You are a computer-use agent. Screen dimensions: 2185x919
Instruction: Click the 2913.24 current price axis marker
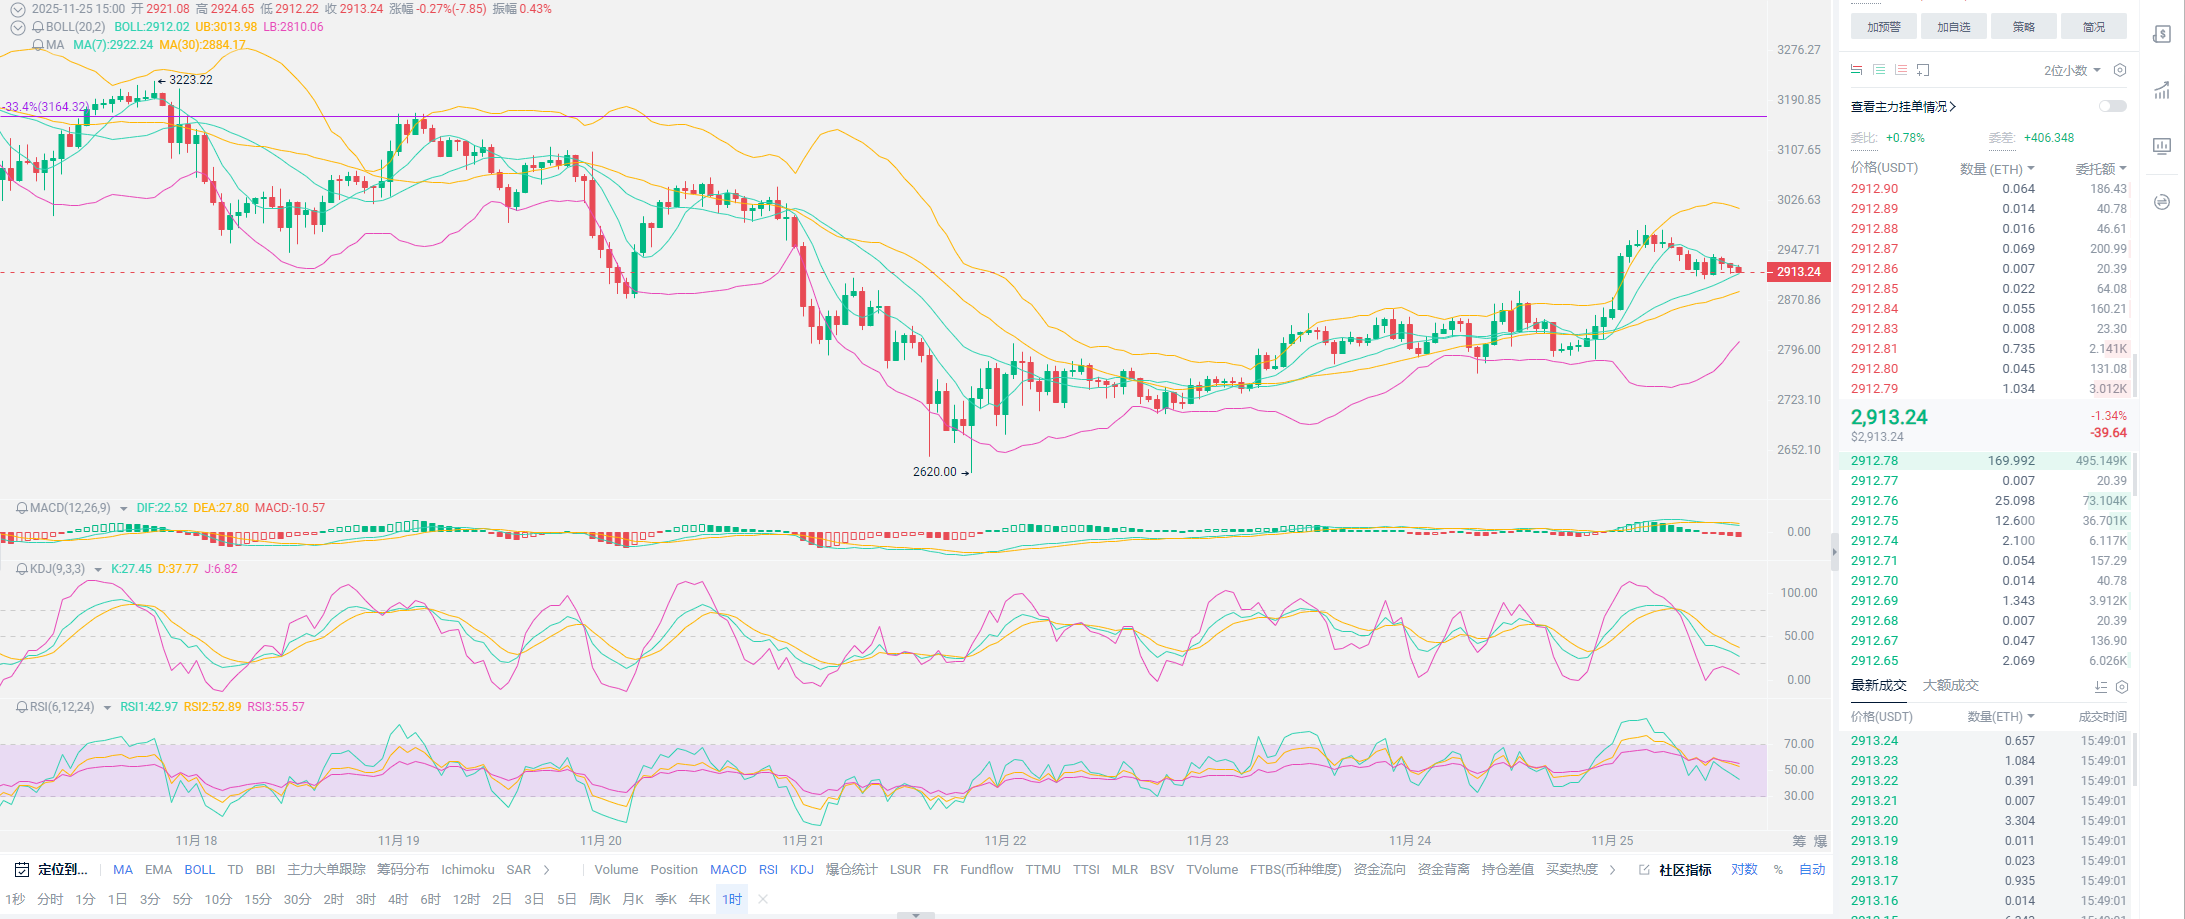(1798, 272)
